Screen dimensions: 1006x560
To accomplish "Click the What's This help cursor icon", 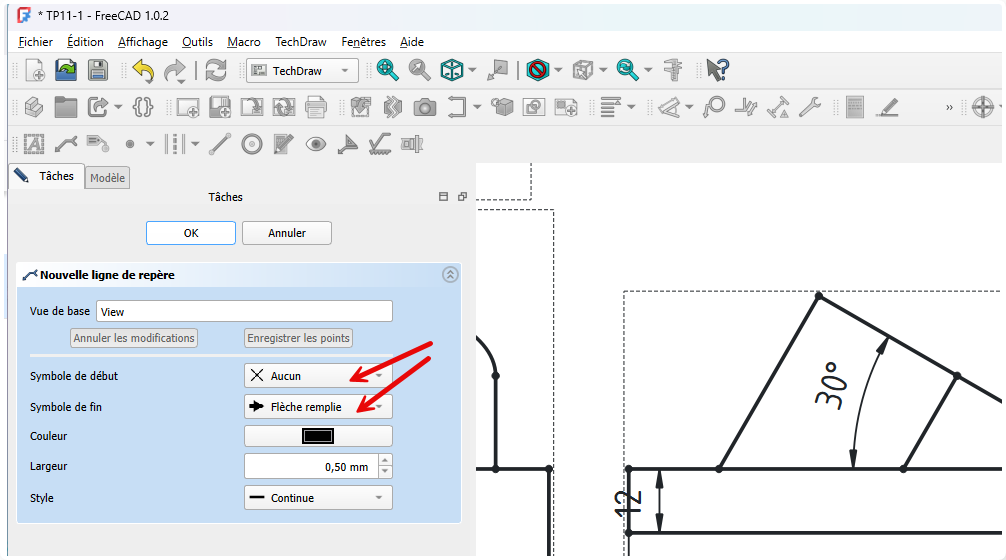I will click(x=717, y=70).
